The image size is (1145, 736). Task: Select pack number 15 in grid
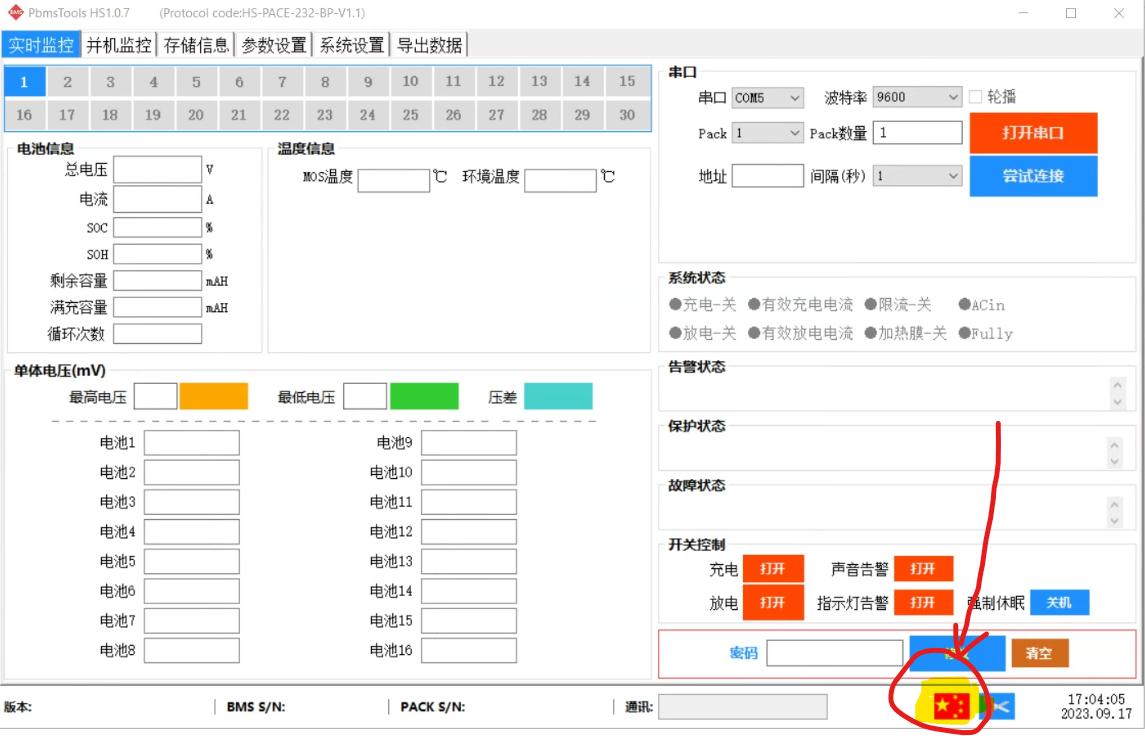[627, 81]
